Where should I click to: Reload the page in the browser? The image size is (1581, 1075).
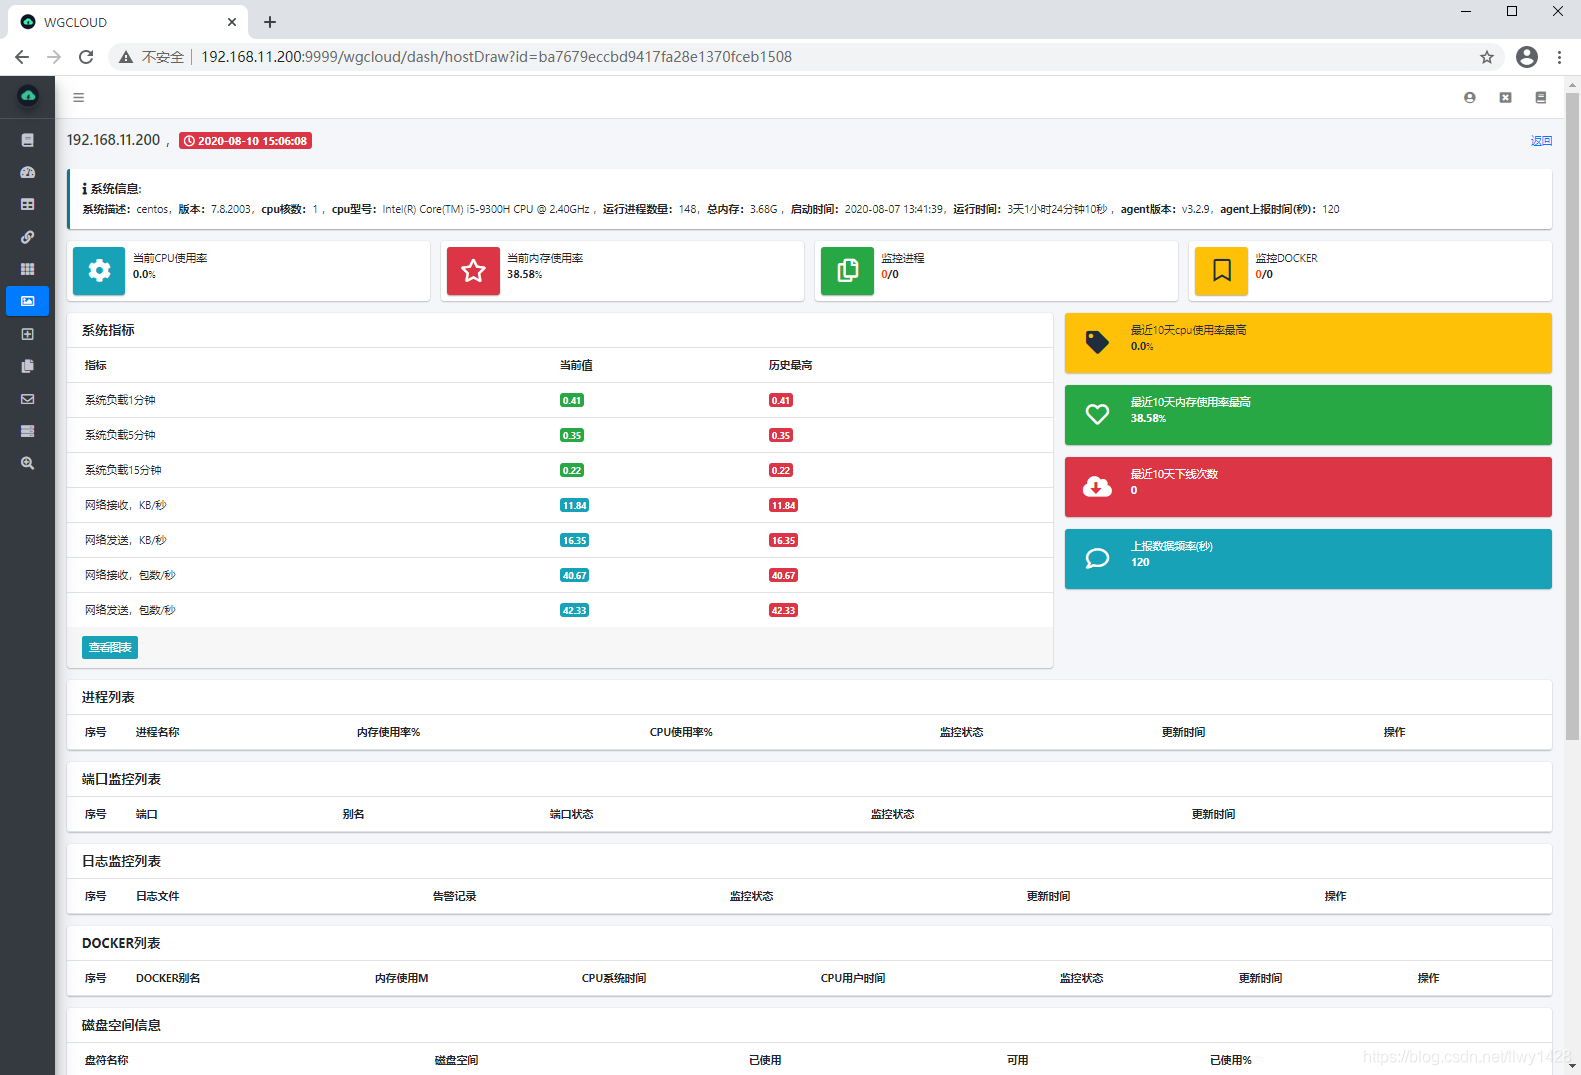pyautogui.click(x=86, y=57)
